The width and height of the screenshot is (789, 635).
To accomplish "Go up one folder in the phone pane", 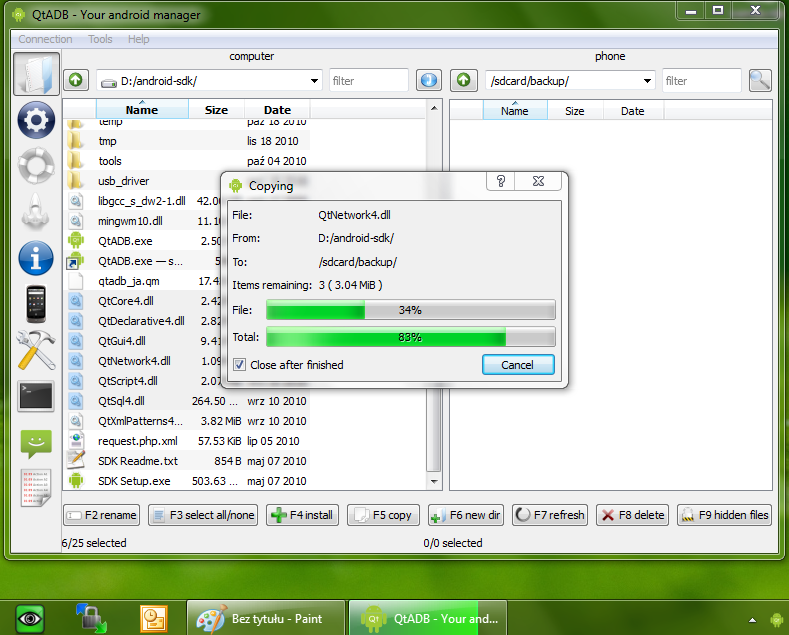I will coord(463,80).
